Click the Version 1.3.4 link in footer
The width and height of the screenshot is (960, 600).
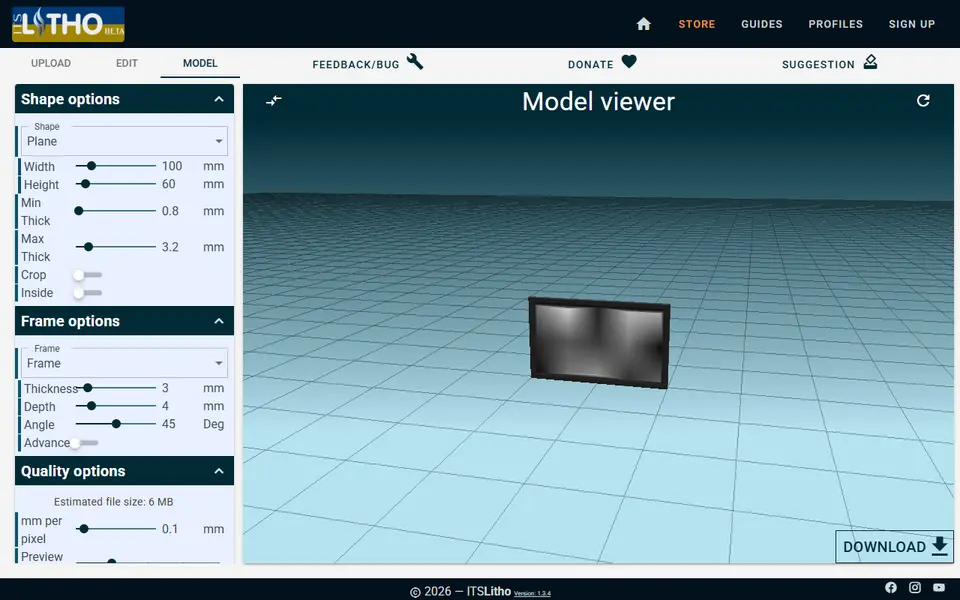[532, 593]
